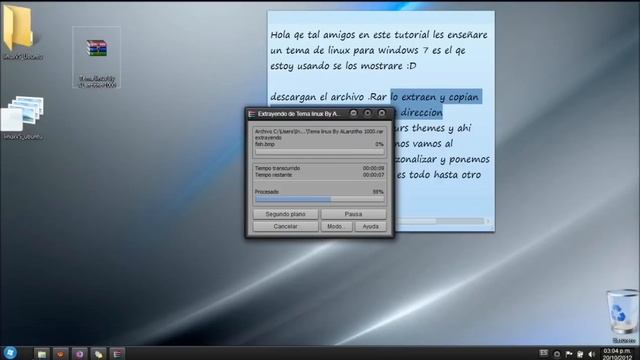
Task: Click the WinRAR icon in extraction dialog title
Action: [x=252, y=114]
